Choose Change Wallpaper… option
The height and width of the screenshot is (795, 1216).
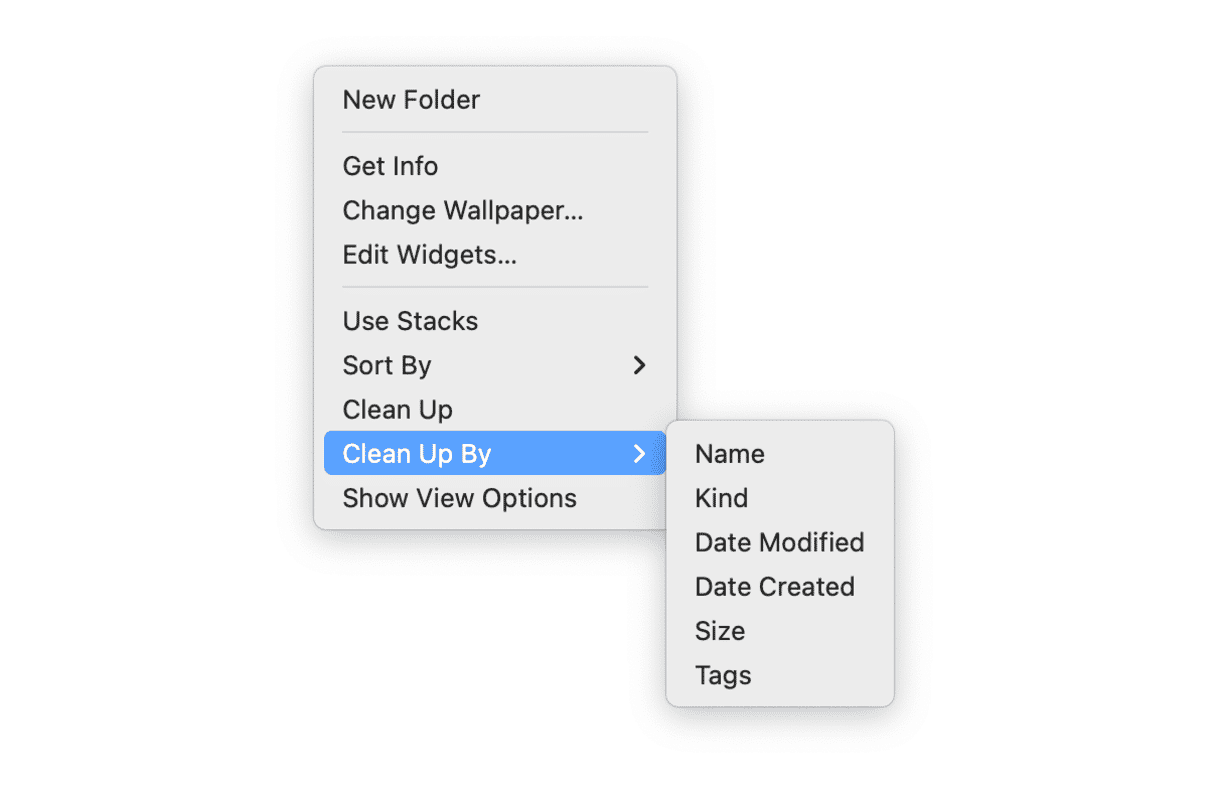462,211
